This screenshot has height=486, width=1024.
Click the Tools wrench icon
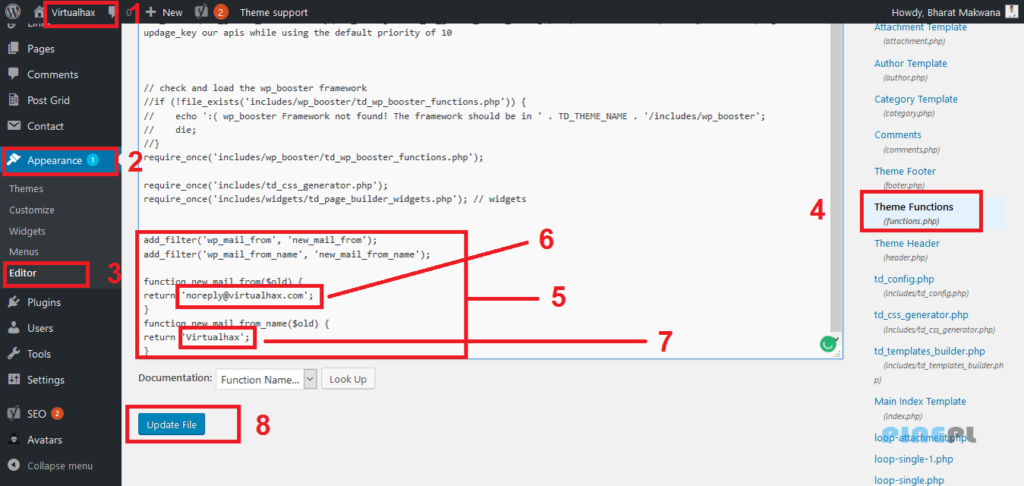point(14,353)
